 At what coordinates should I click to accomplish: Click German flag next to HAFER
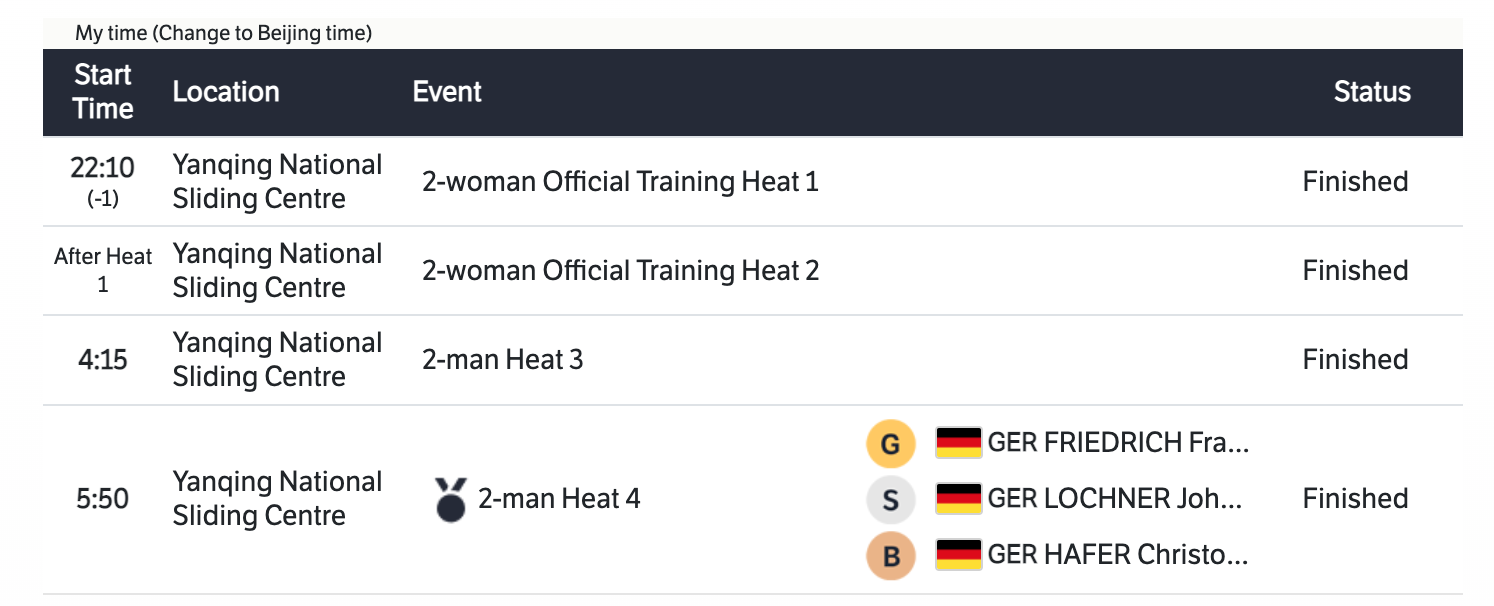coord(958,554)
